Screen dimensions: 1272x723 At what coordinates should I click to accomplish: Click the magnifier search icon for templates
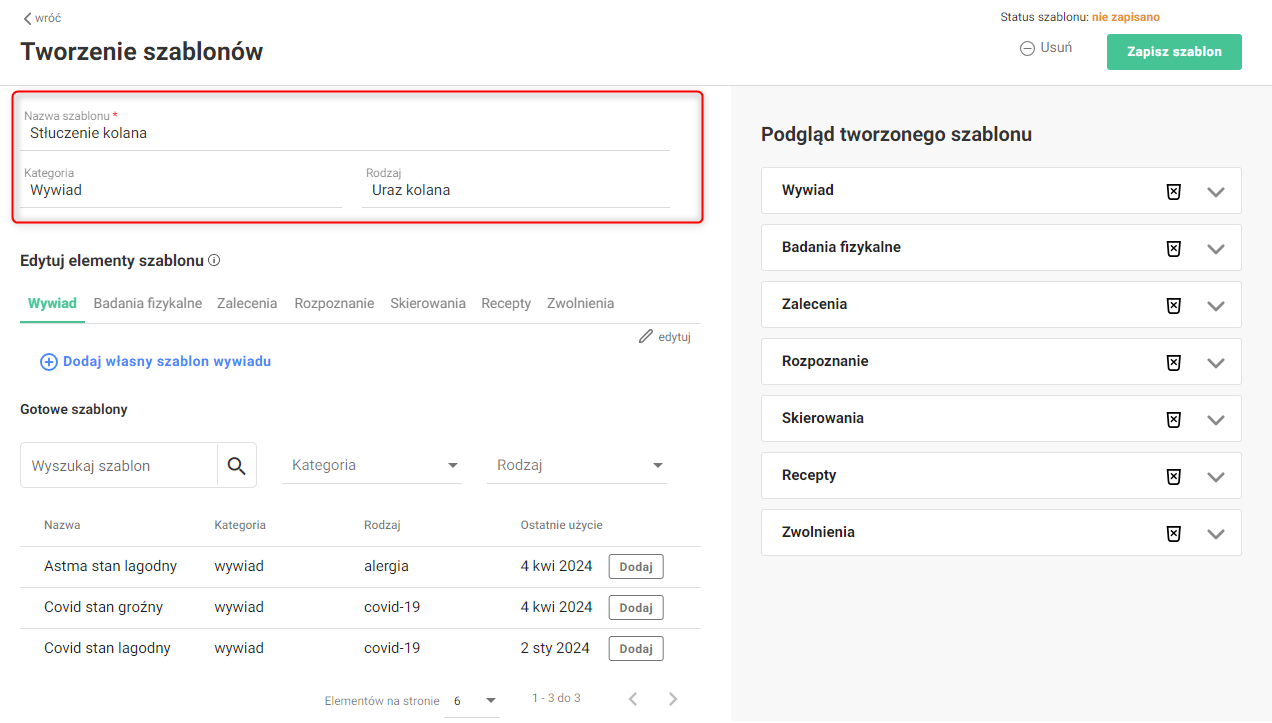pyautogui.click(x=236, y=466)
